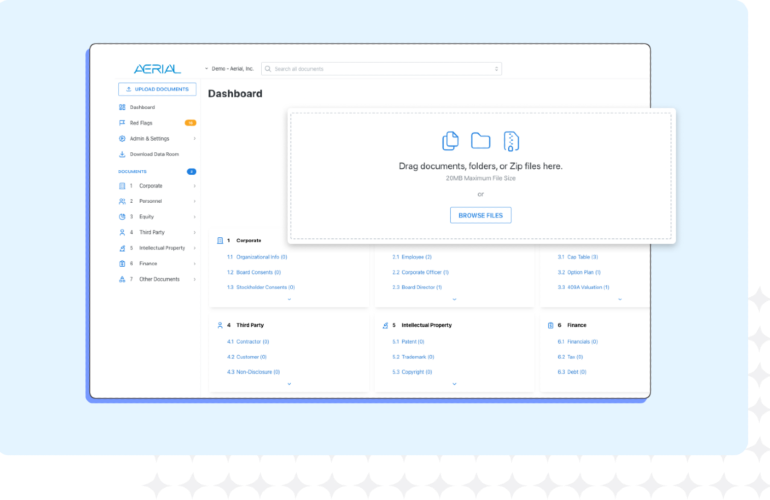The height and width of the screenshot is (500, 770).
Task: Click the documents copy icon in dropzone
Action: tap(450, 141)
